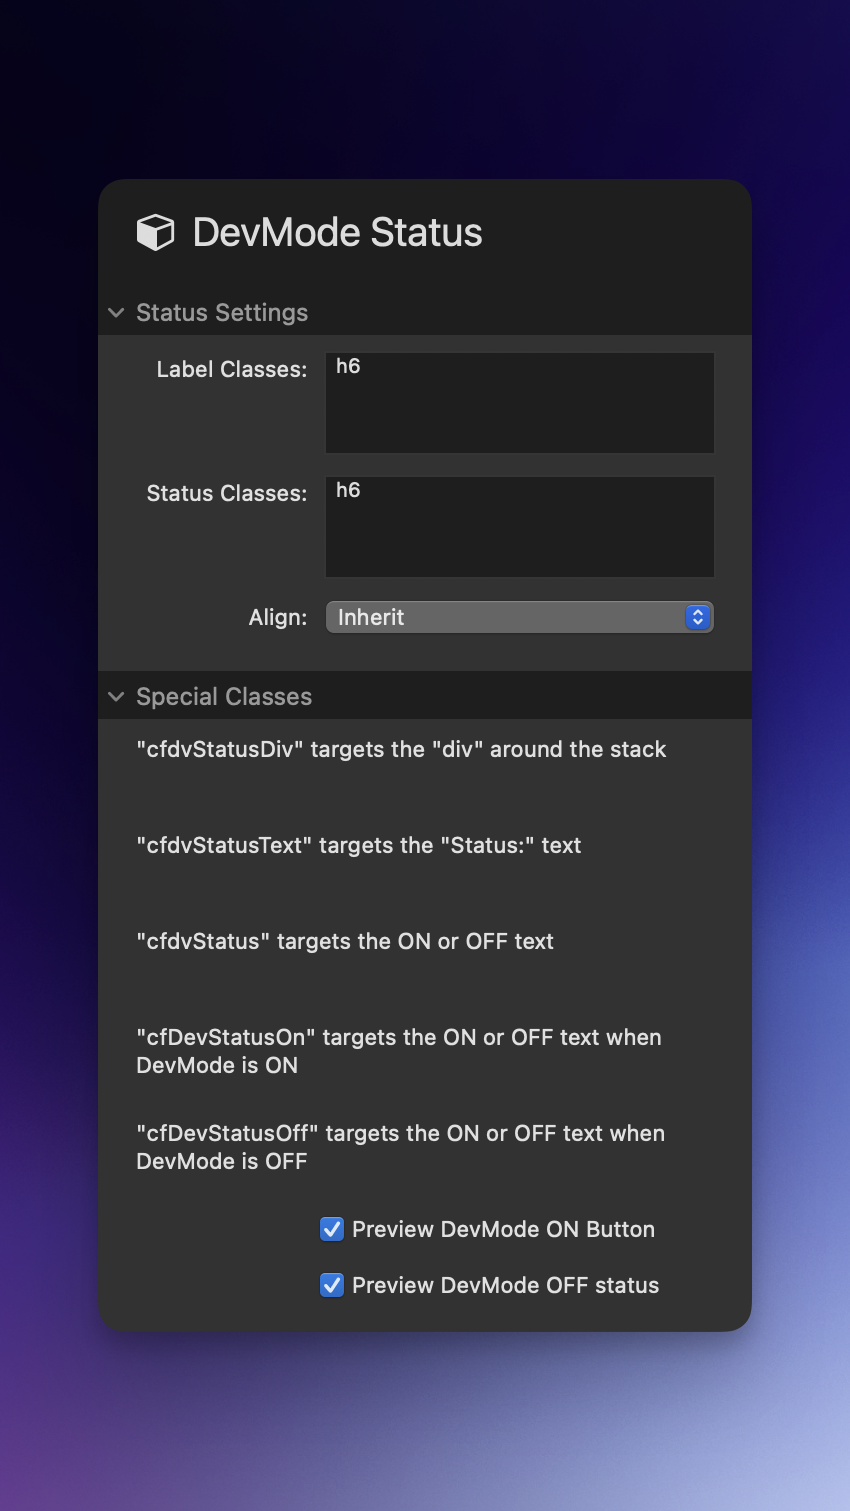Collapse the Status Settings section chevron

116,313
